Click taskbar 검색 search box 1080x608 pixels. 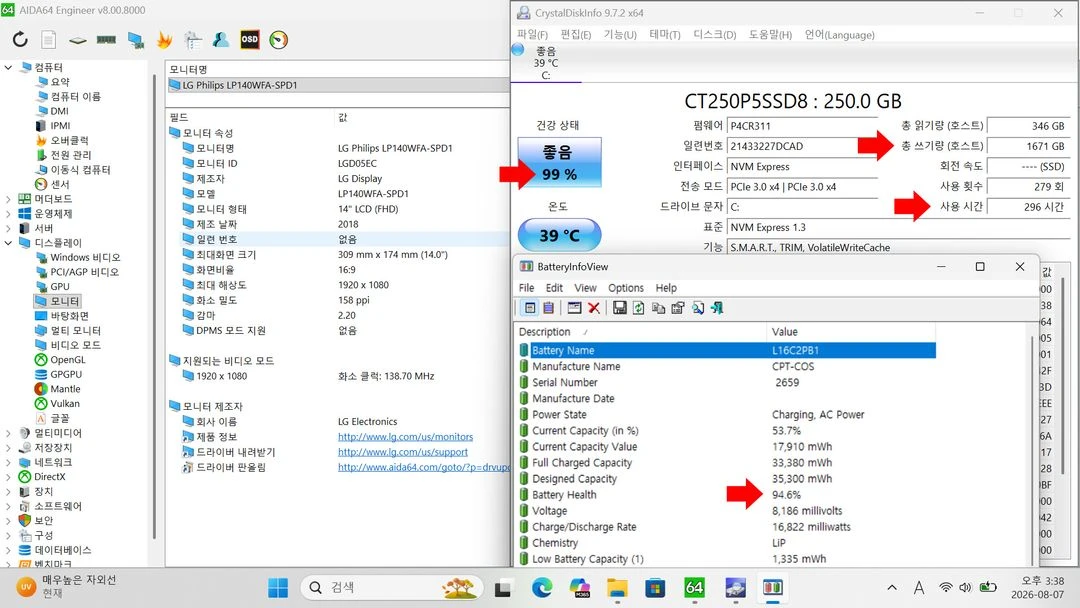(391, 587)
